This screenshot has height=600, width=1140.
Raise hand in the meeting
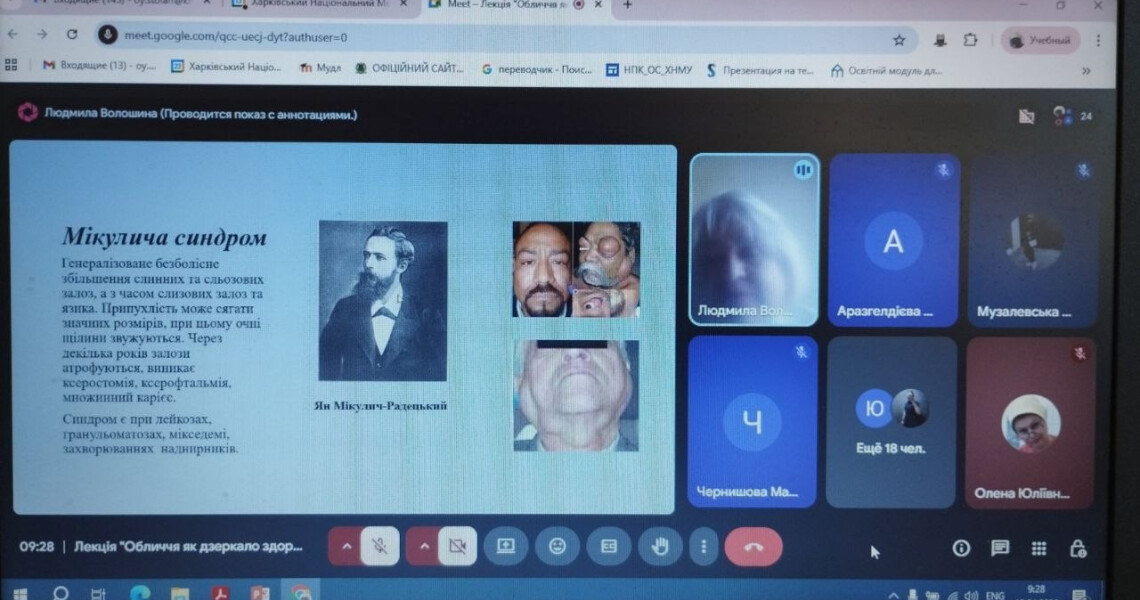point(659,546)
